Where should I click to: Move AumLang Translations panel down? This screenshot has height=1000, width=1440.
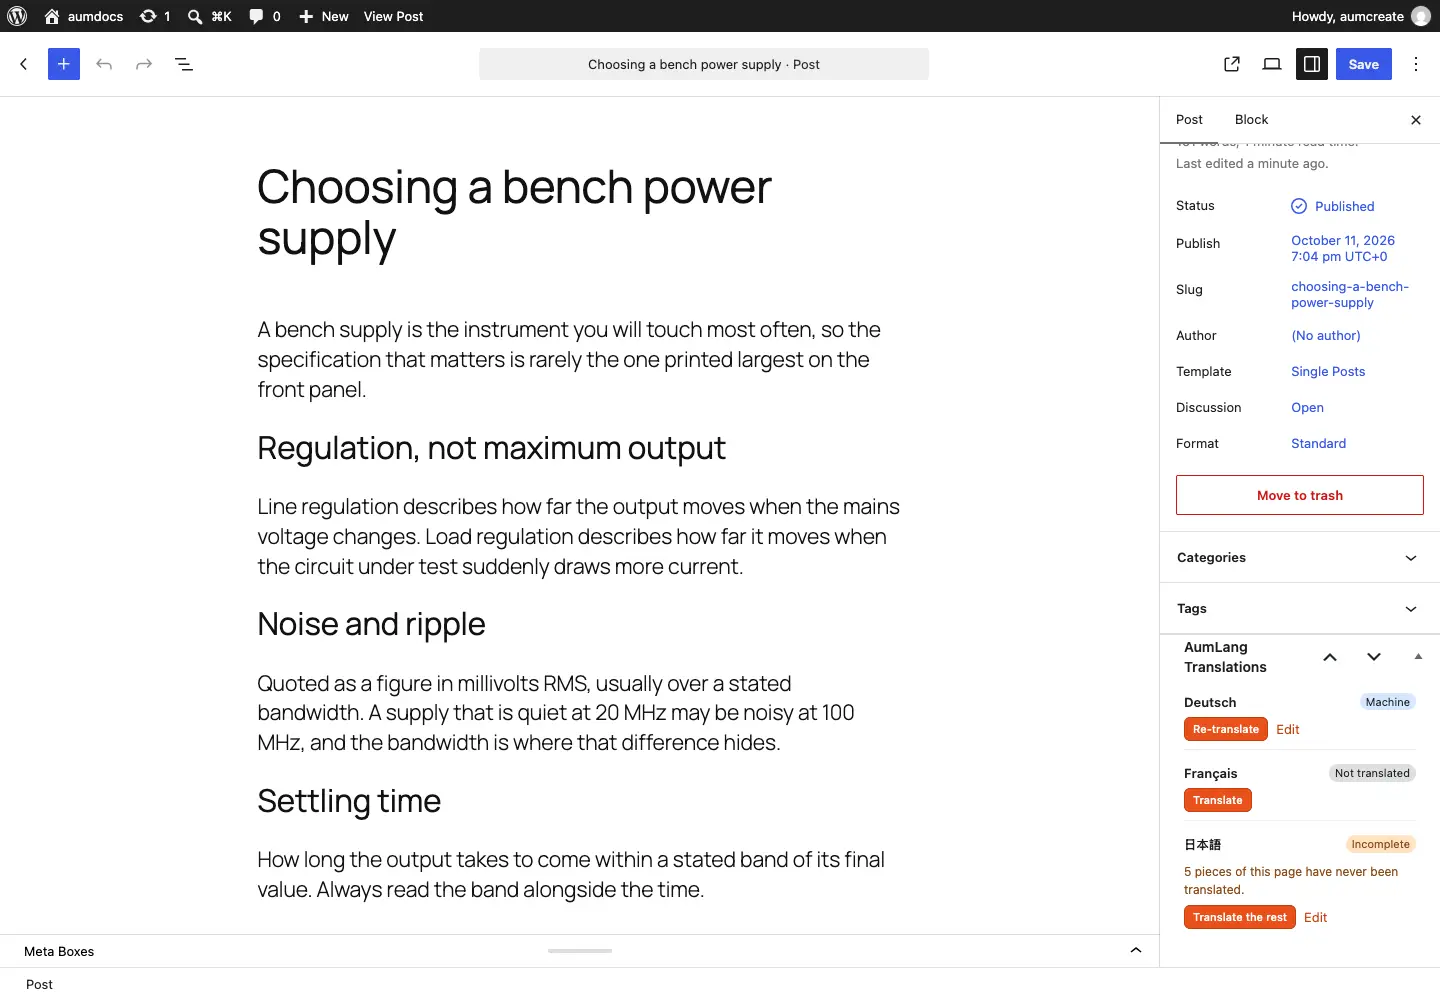pyautogui.click(x=1374, y=657)
